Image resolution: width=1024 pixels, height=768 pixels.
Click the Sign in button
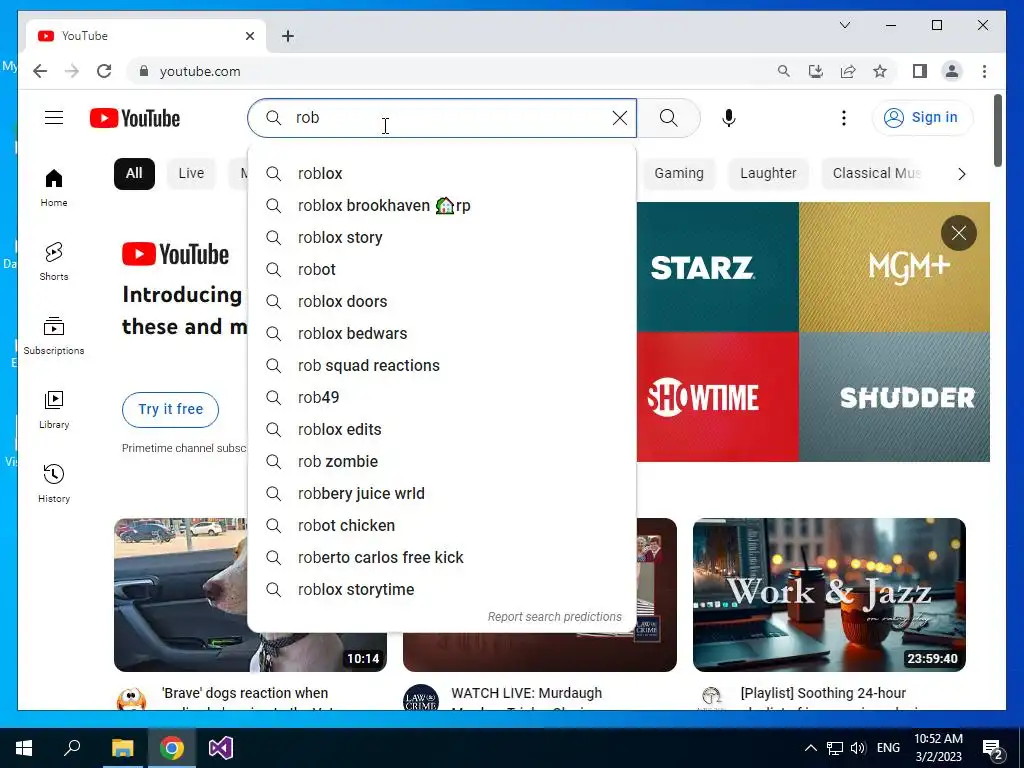coord(922,118)
